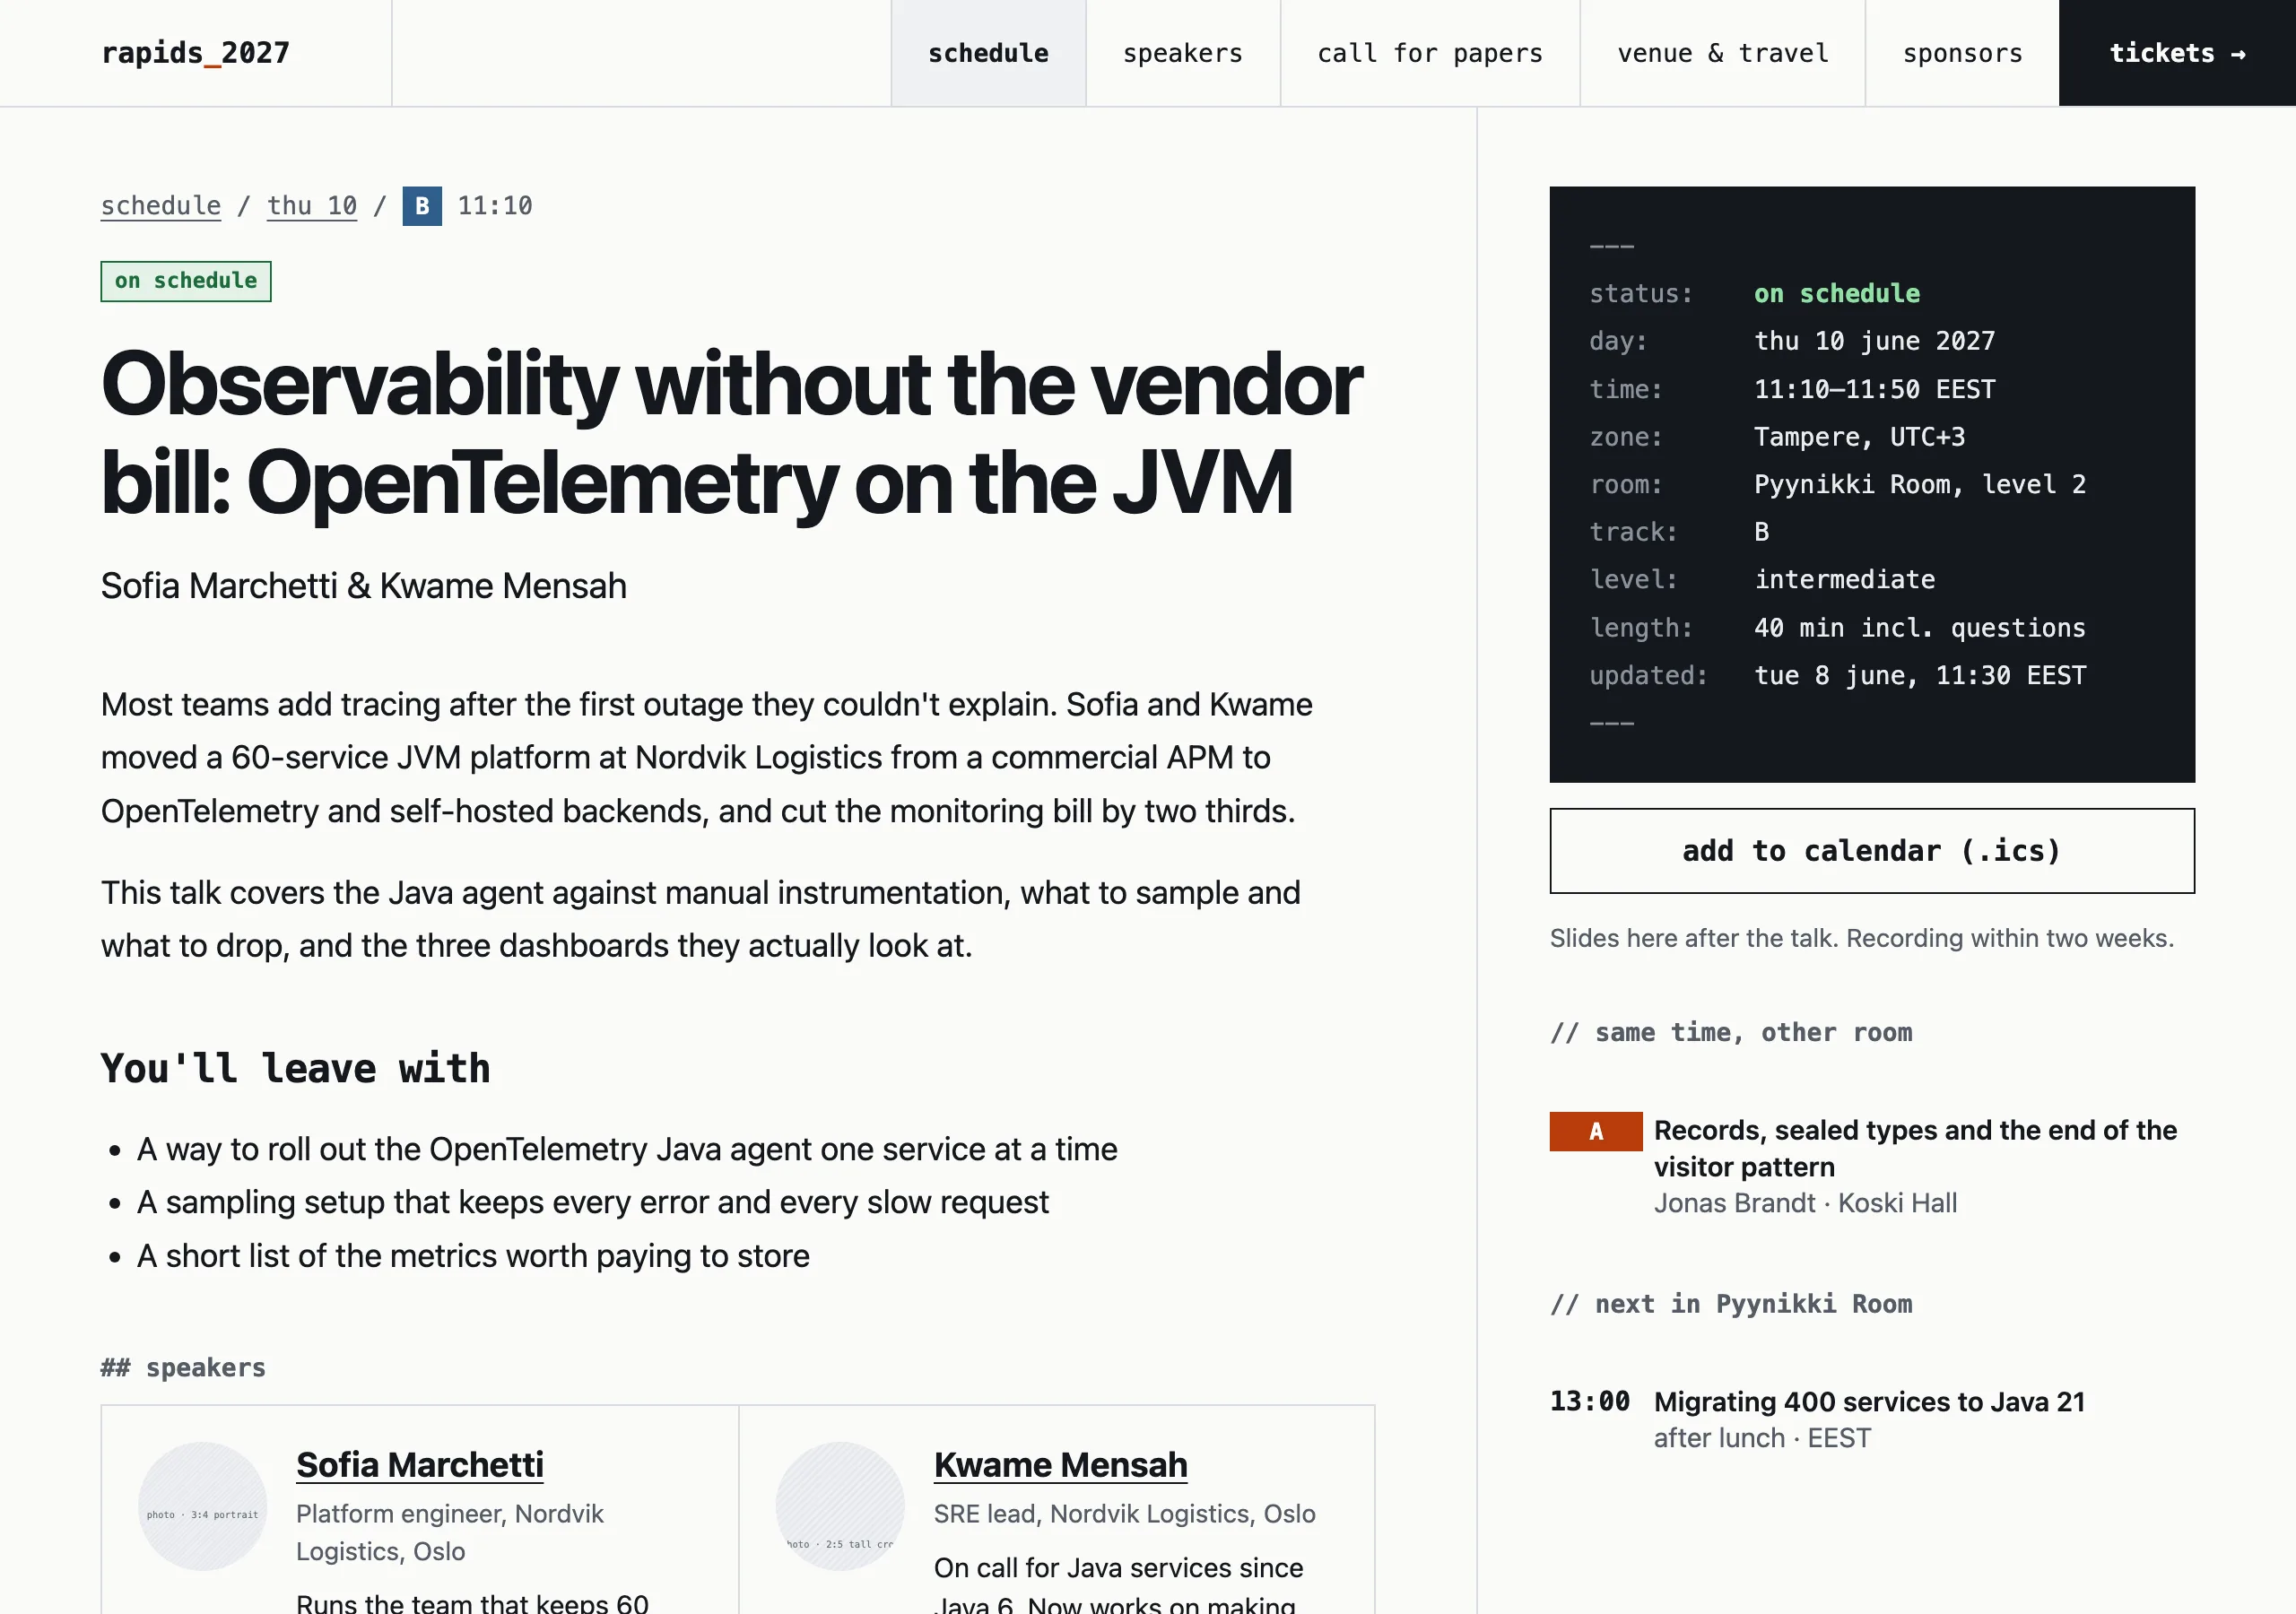Screen dimensions: 2296x1614
Task: Click the // next in Pyynikki Room heading
Action: coord(1731,1304)
